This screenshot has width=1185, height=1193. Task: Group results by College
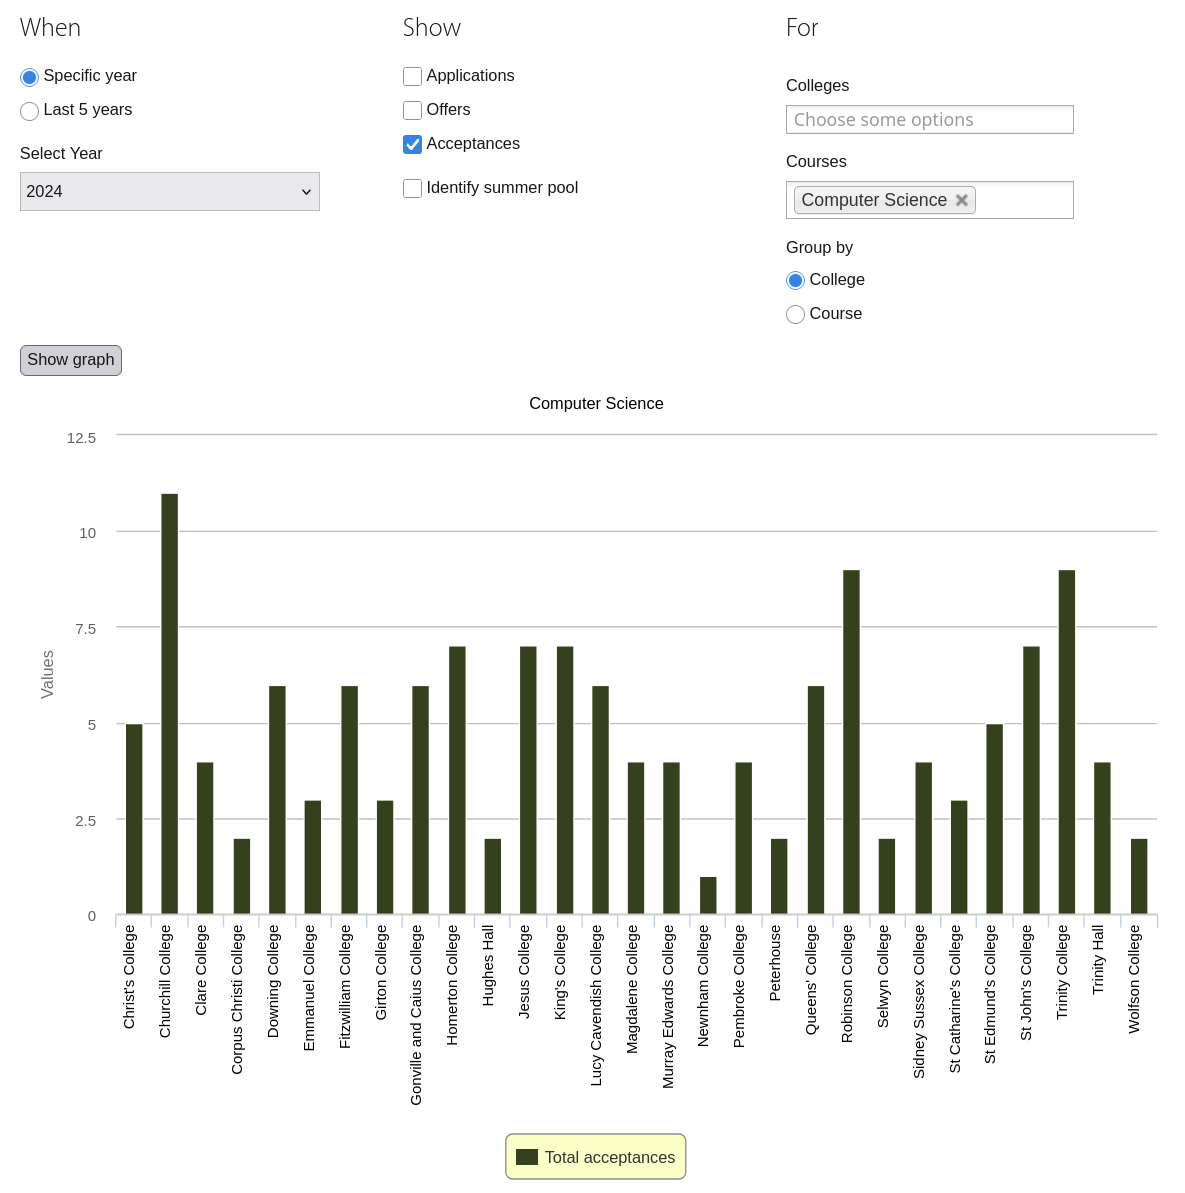(x=796, y=281)
